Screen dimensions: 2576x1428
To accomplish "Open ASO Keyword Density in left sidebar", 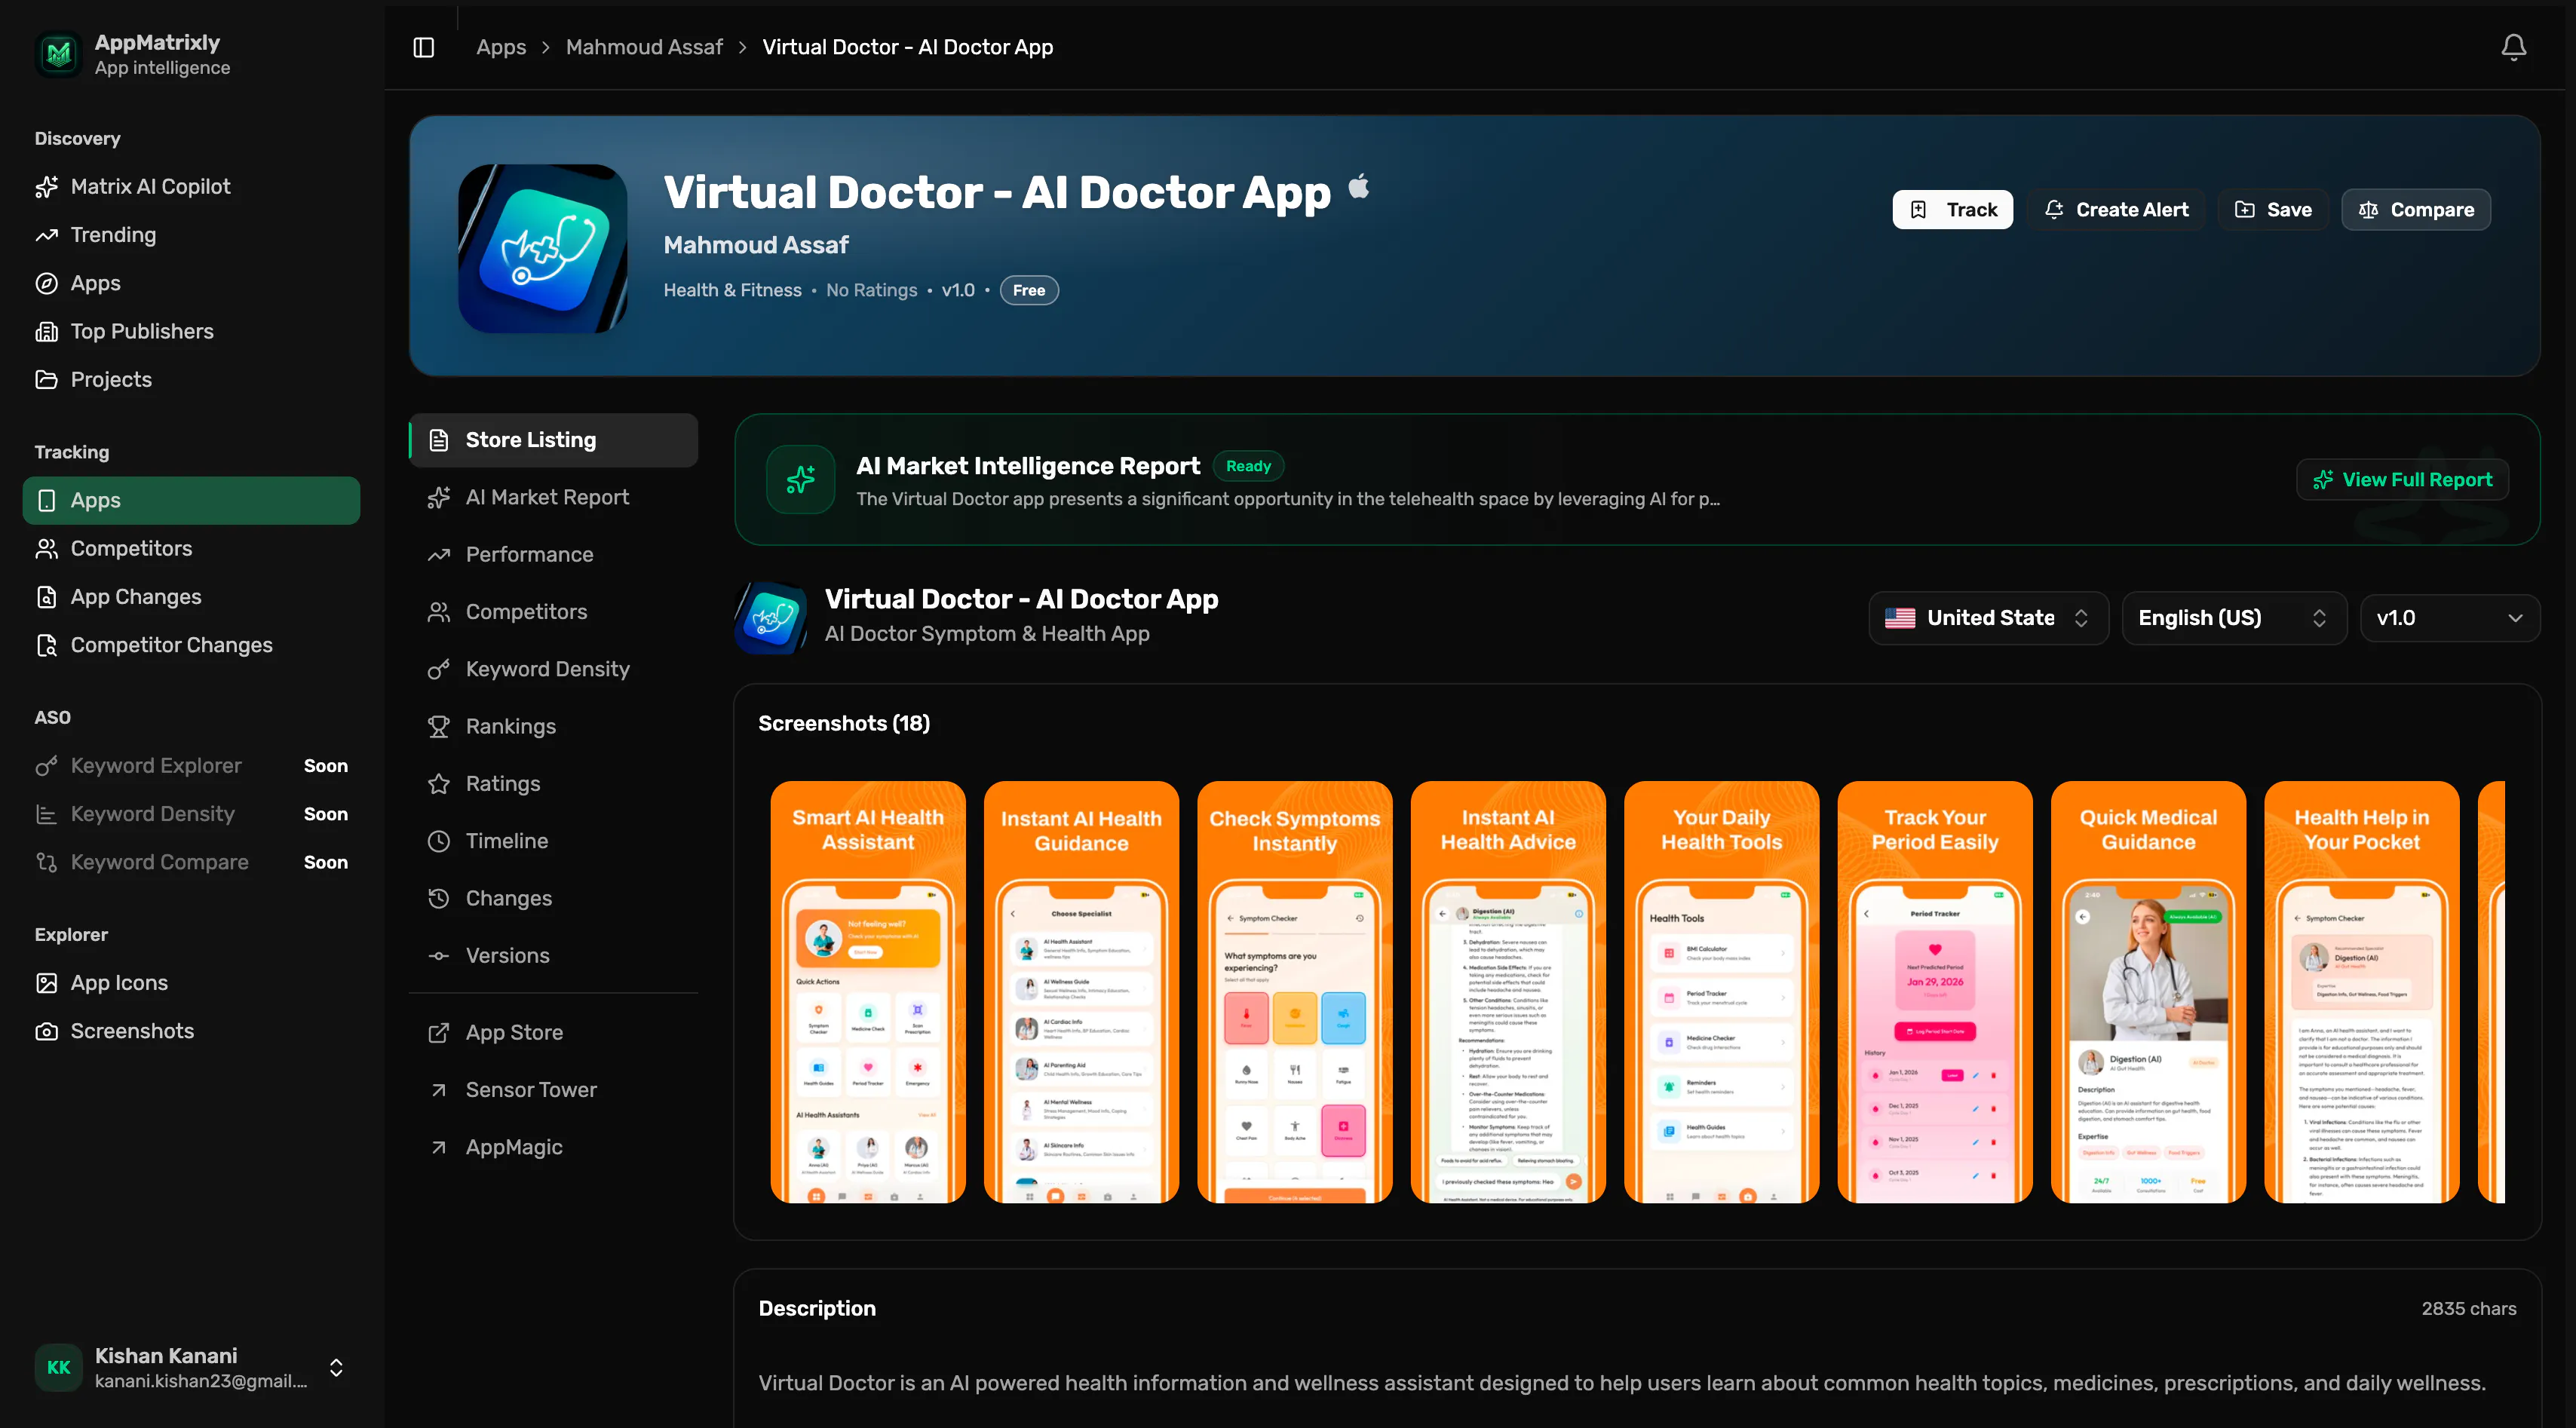I will pos(191,813).
